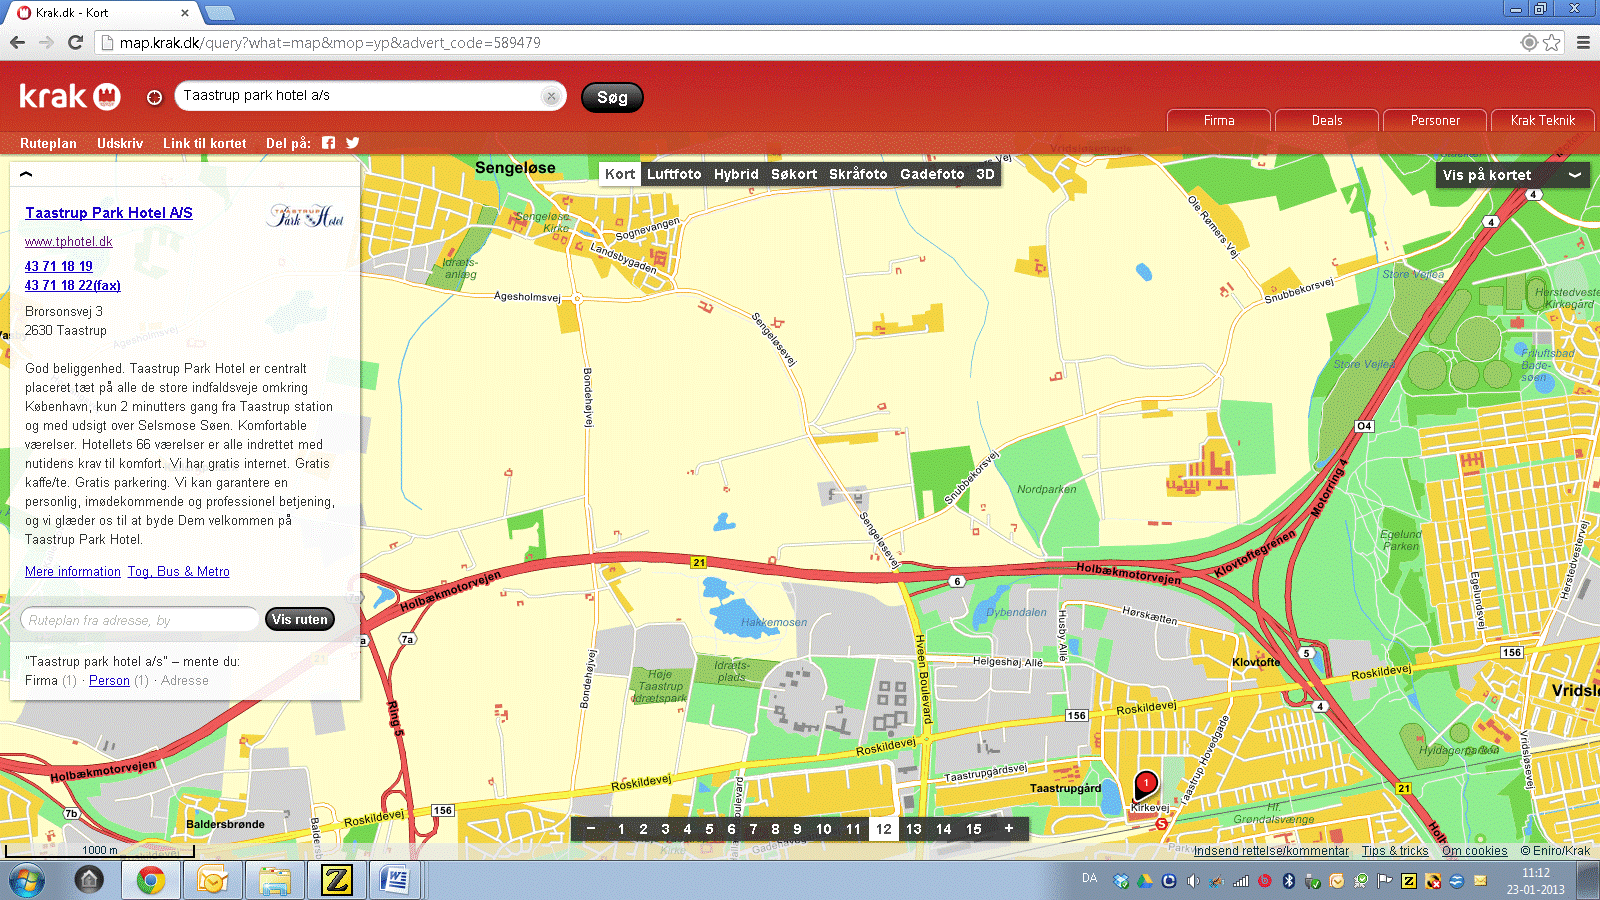Clear search field with X icon

(x=550, y=96)
